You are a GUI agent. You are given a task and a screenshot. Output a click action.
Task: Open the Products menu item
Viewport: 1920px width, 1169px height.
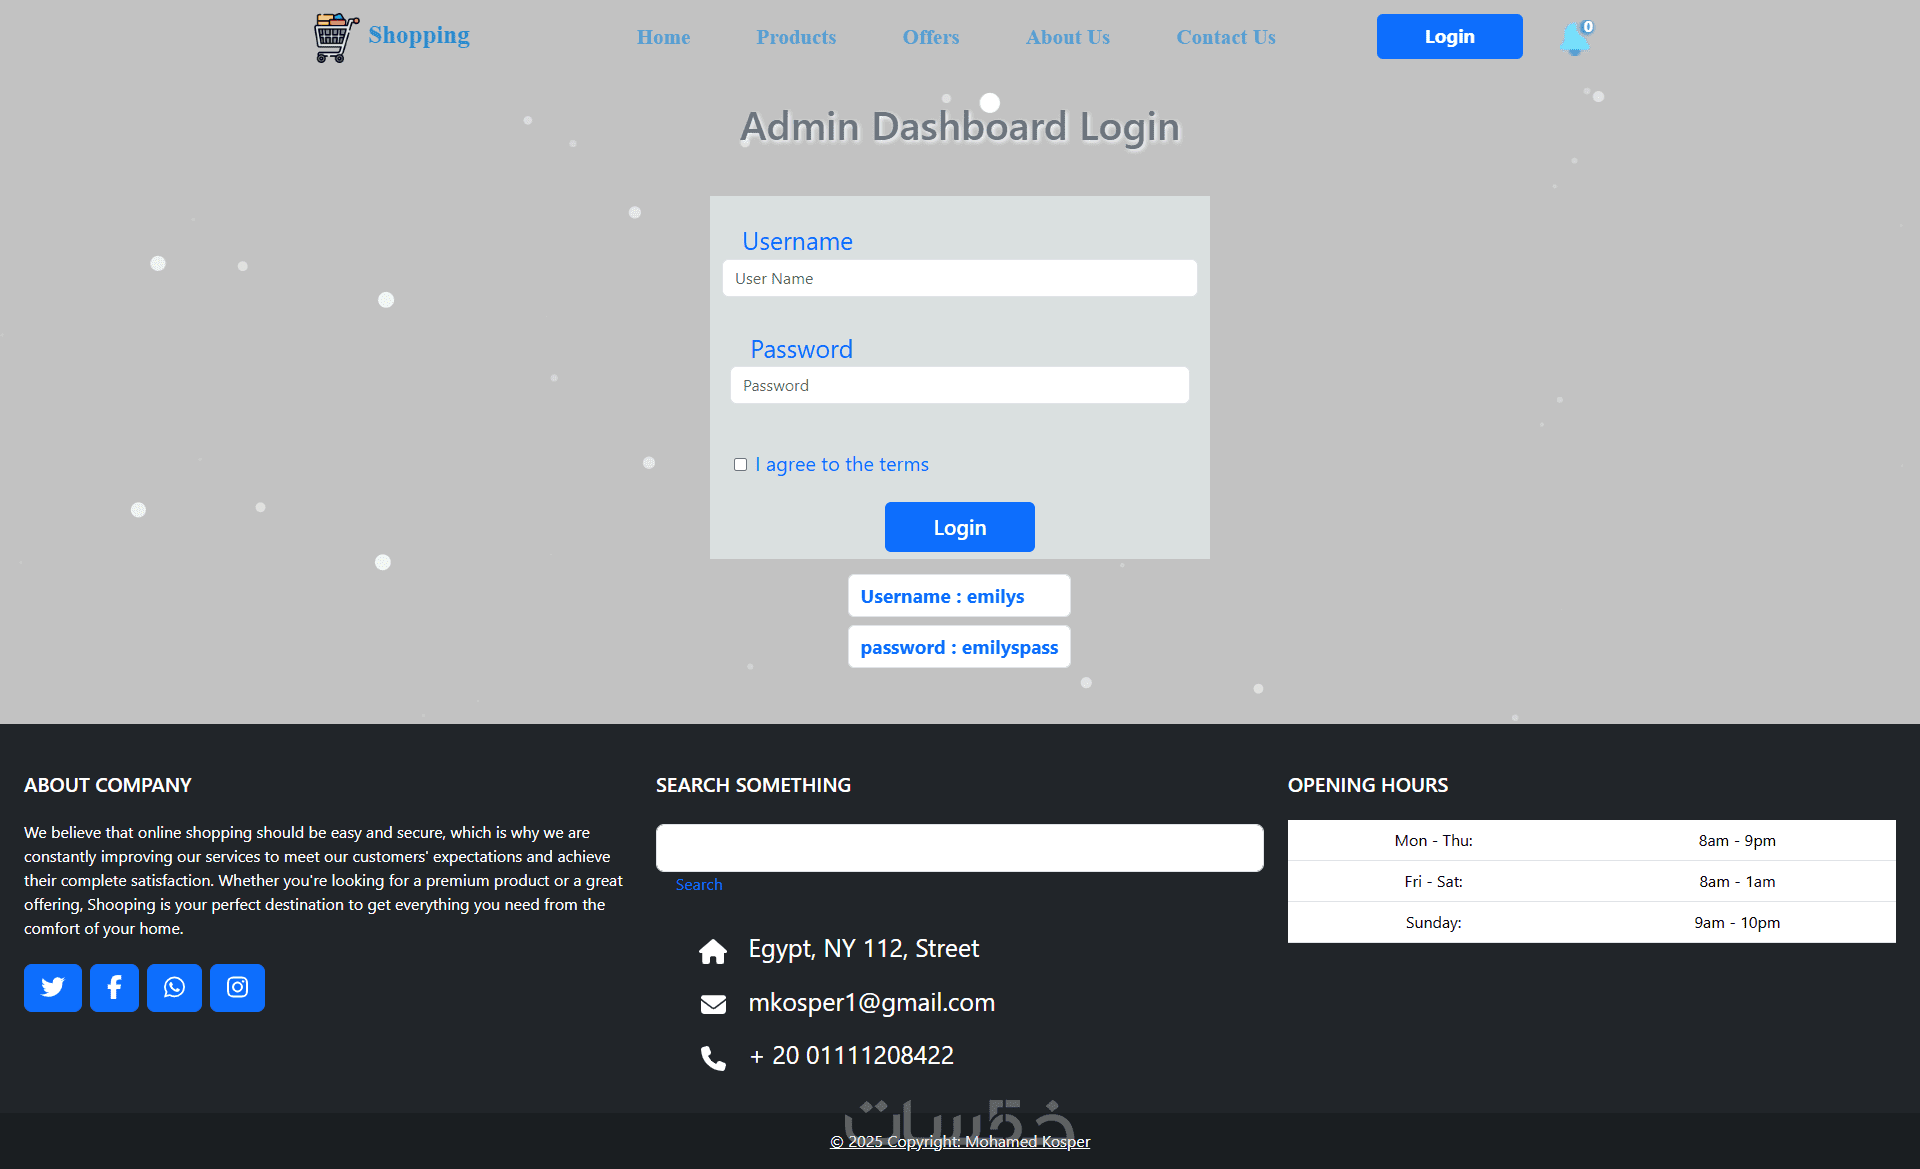click(x=796, y=37)
